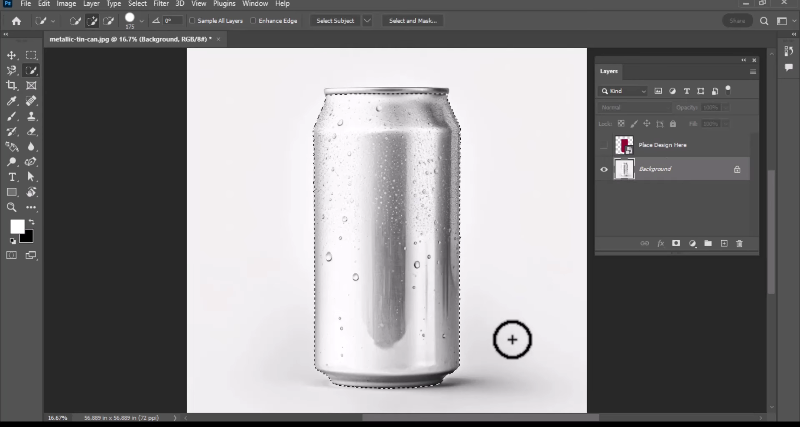Expand the Select Subject dropdown arrow
Viewport: 800px width, 427px height.
pos(367,20)
